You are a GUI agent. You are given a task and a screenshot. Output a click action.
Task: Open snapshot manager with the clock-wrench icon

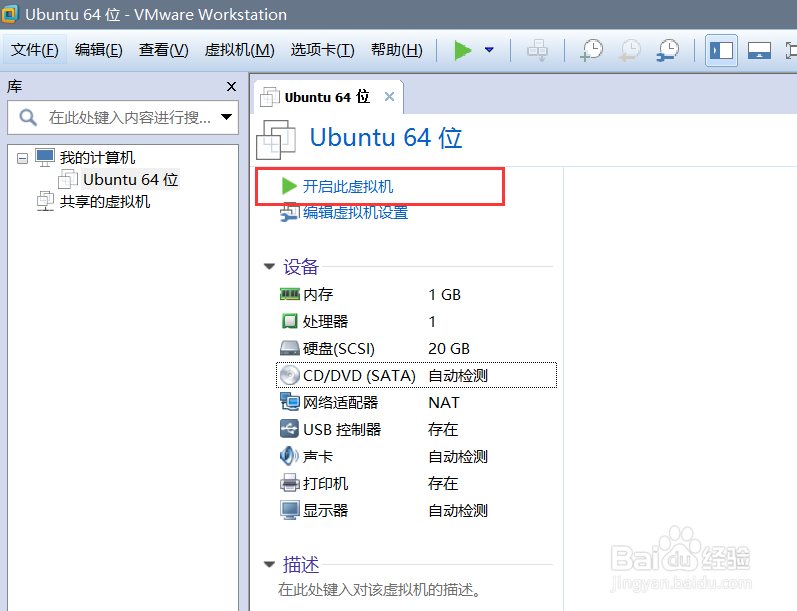[668, 50]
